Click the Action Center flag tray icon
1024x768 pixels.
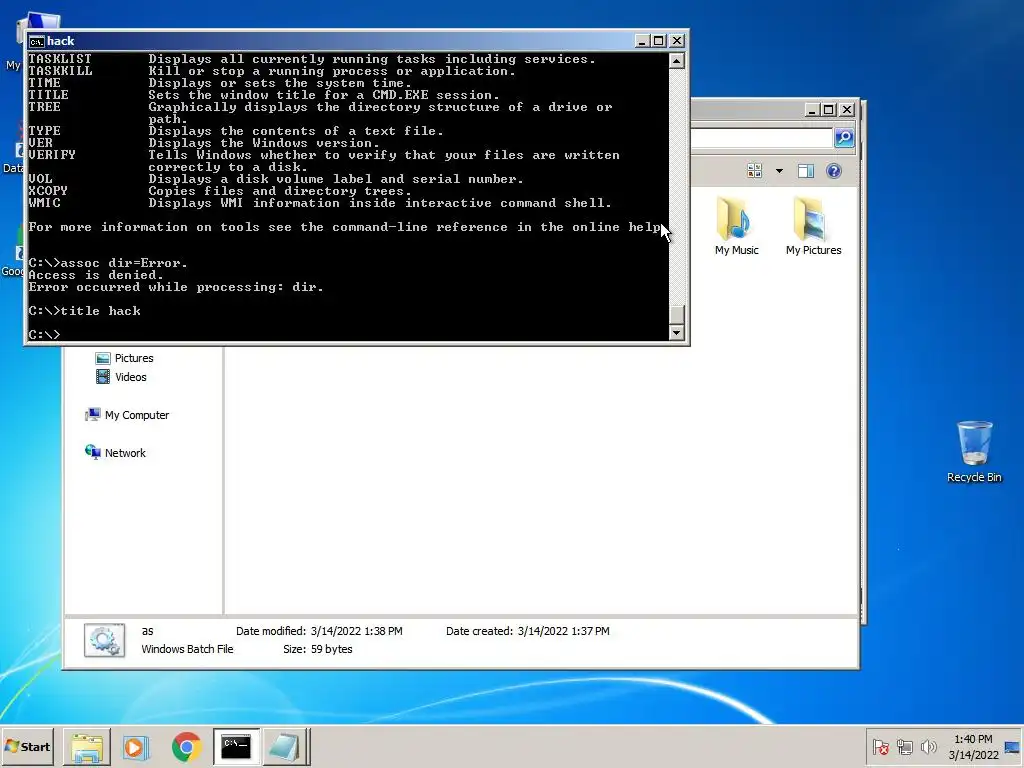[x=880, y=746]
